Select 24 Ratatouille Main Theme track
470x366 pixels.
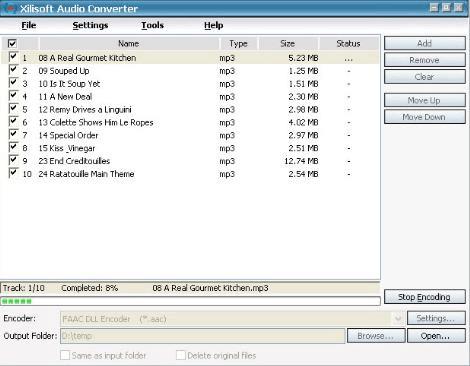click(86, 174)
